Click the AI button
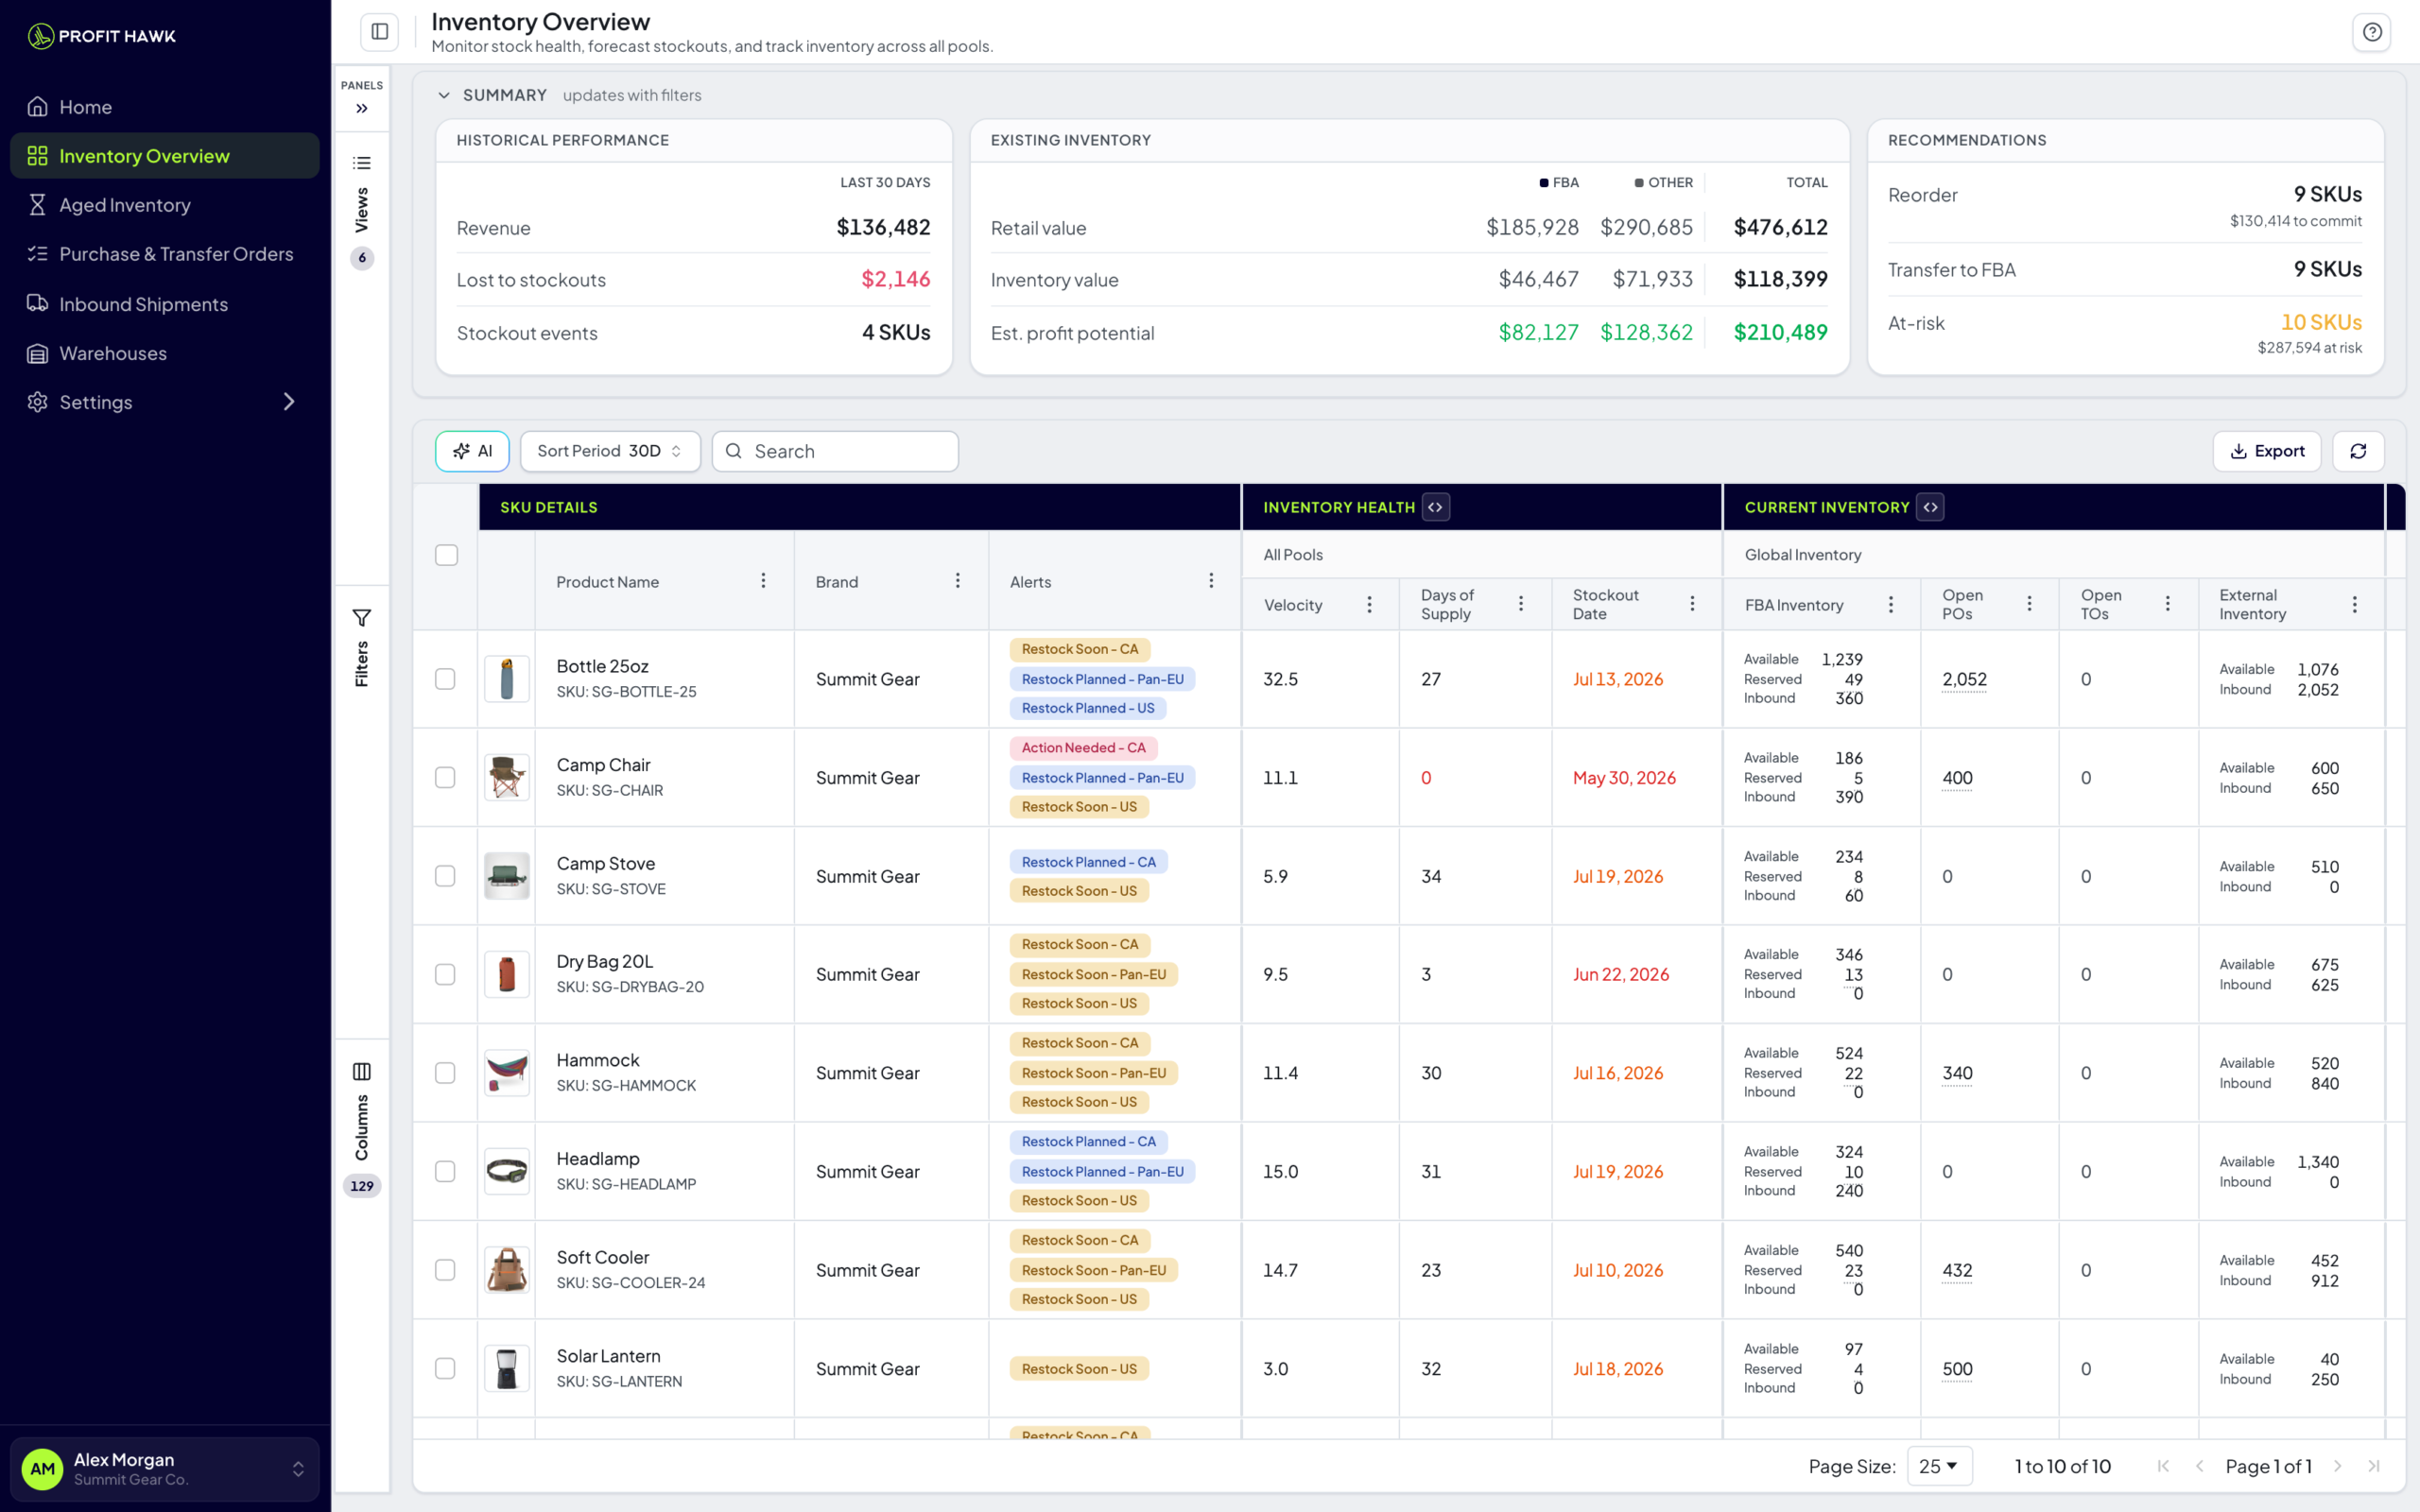2420x1512 pixels. [x=472, y=451]
